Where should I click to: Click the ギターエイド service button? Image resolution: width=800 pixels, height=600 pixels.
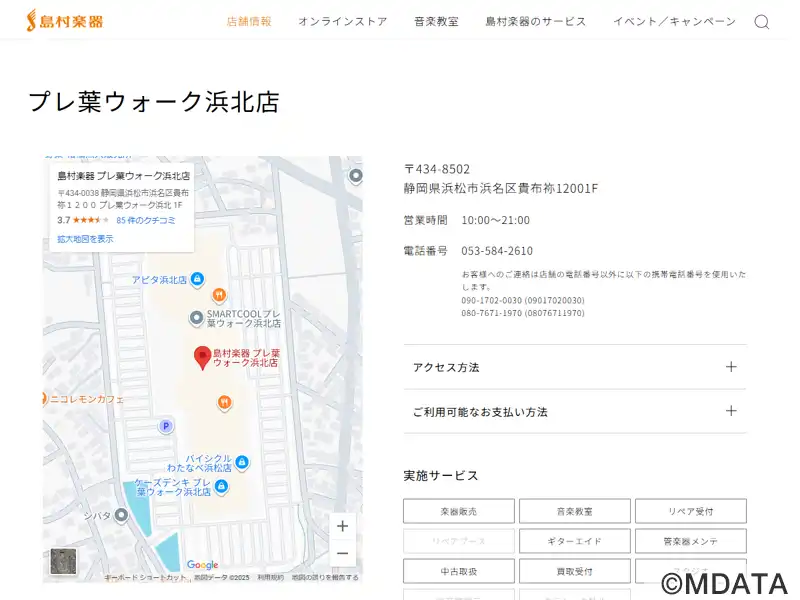(574, 541)
